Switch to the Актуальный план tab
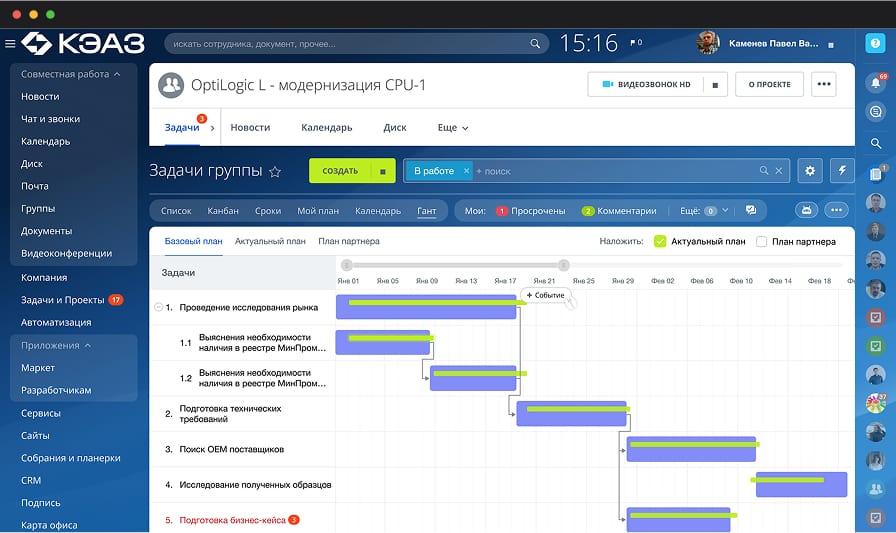 click(270, 241)
